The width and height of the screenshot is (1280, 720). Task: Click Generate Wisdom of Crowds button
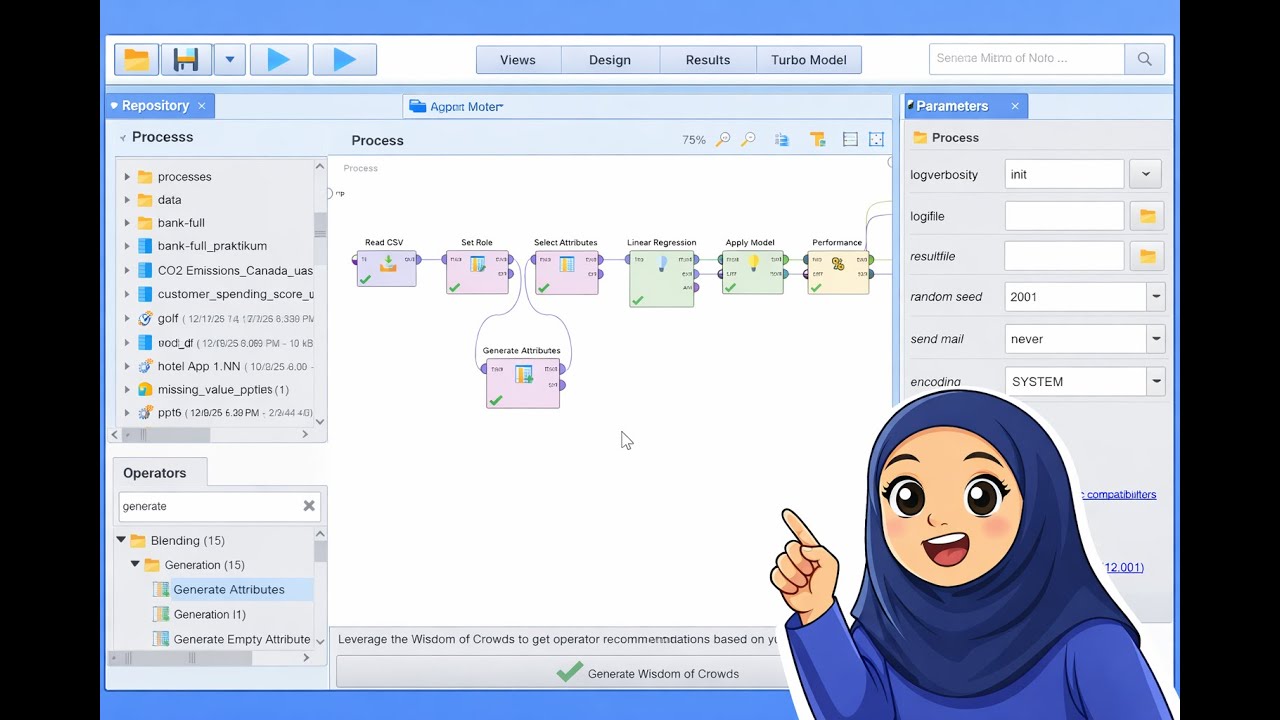point(560,673)
